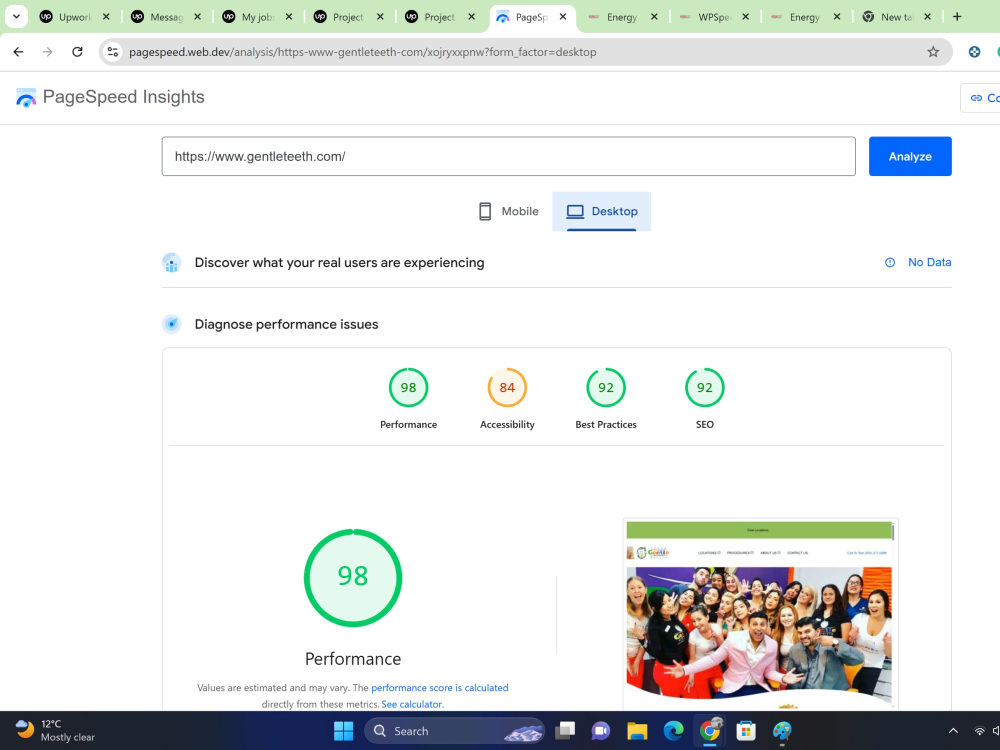Click the real users experience chart icon

172,263
